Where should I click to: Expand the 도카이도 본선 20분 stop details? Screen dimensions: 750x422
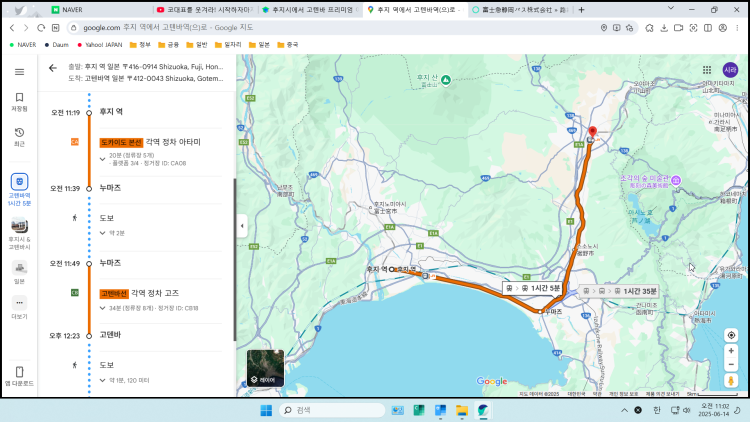(102, 159)
